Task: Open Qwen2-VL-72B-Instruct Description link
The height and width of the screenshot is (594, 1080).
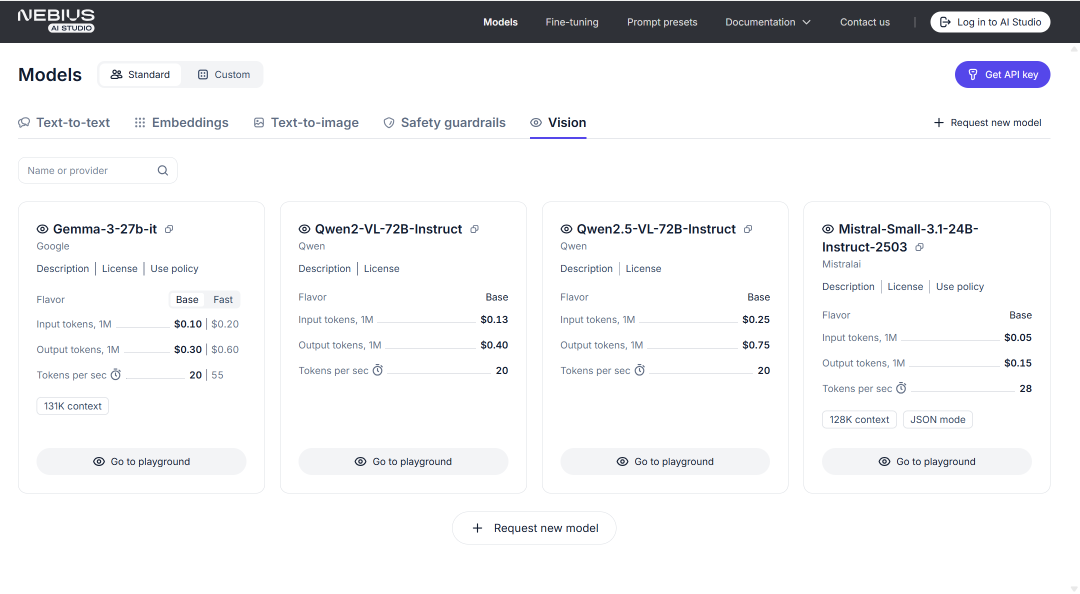Action: point(324,269)
